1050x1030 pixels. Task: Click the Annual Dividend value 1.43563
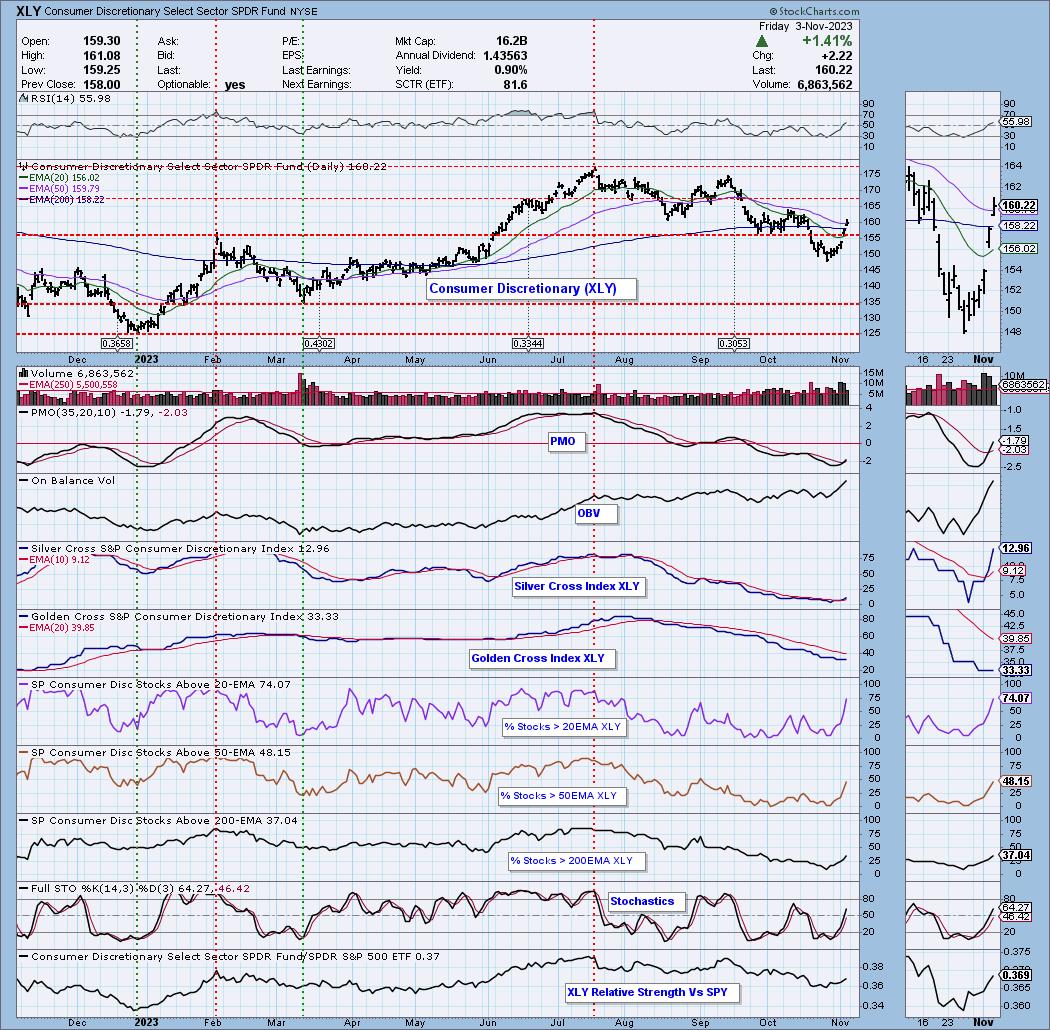tap(505, 56)
